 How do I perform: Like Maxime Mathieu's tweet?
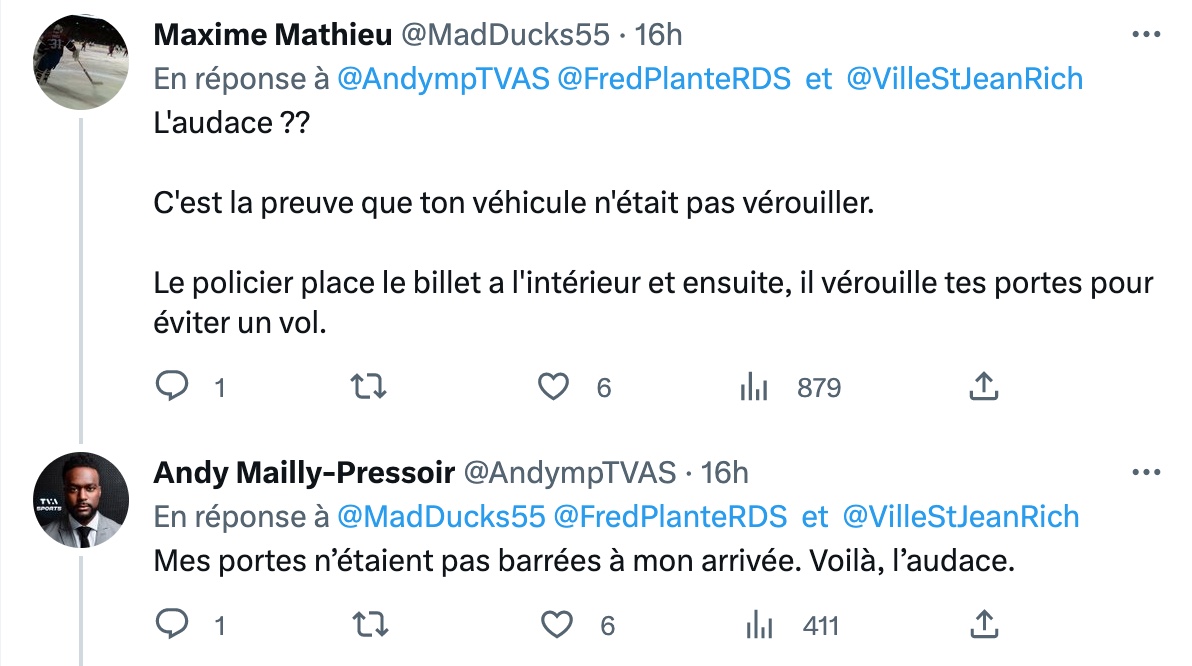tap(553, 387)
